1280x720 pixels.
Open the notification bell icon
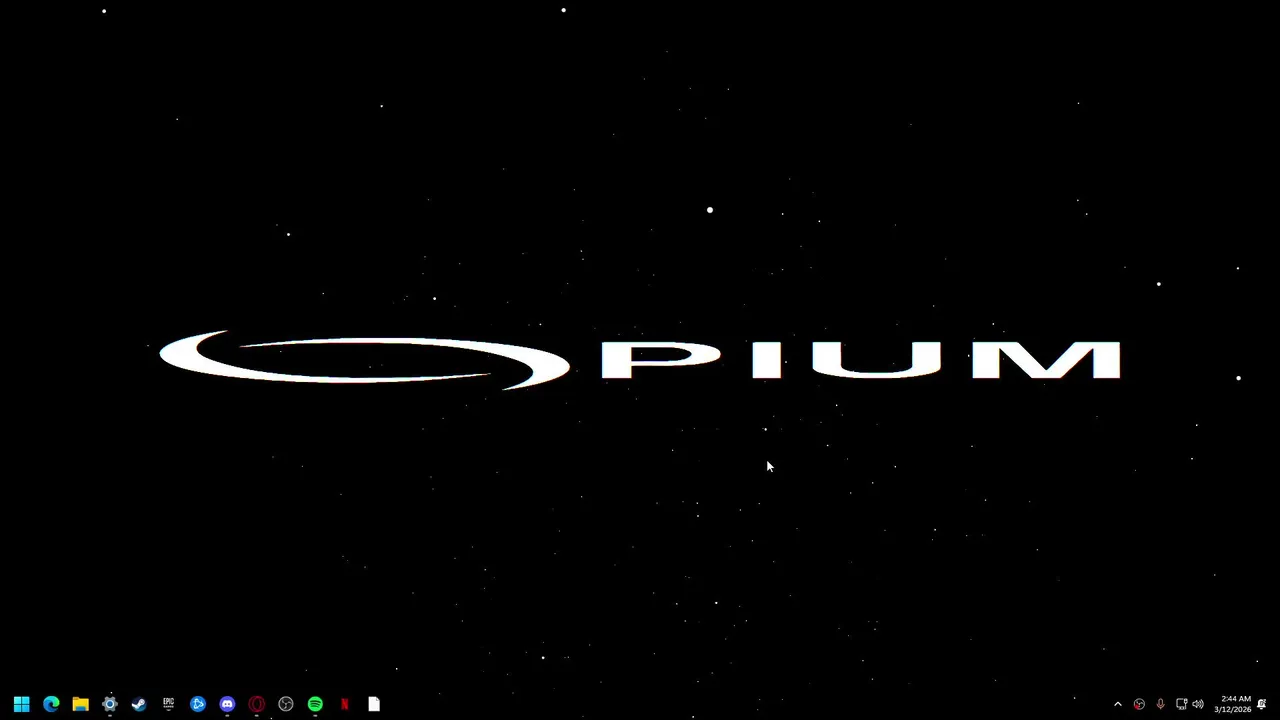point(1262,704)
